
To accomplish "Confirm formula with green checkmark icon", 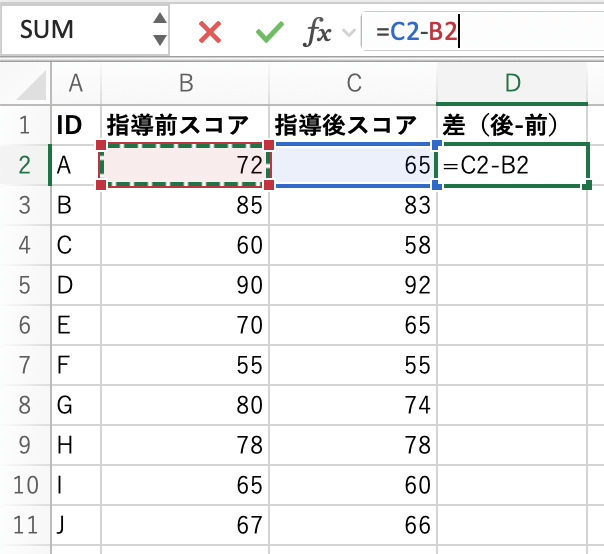I will click(x=269, y=32).
